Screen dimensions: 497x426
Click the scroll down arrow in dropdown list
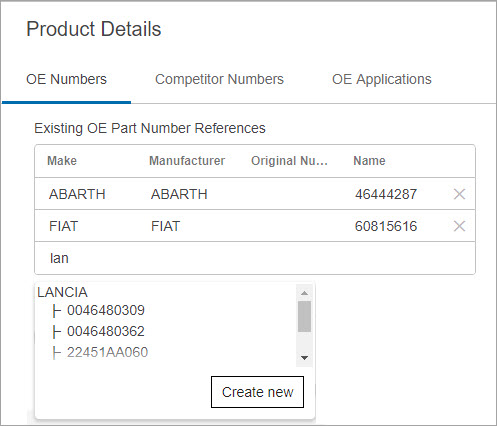point(304,358)
